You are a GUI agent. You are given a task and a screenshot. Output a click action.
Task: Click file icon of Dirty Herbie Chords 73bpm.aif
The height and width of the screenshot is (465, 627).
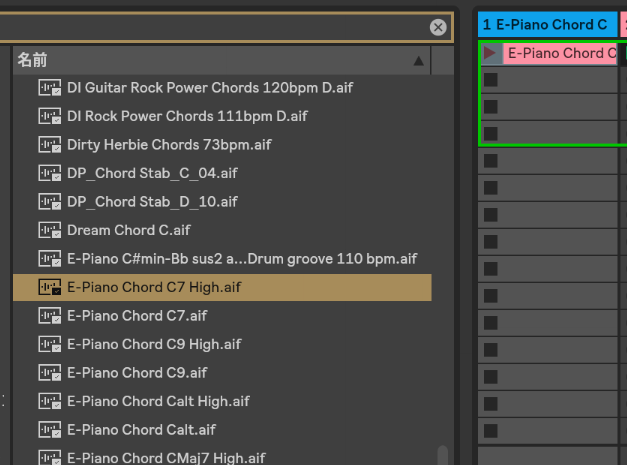tap(49, 145)
